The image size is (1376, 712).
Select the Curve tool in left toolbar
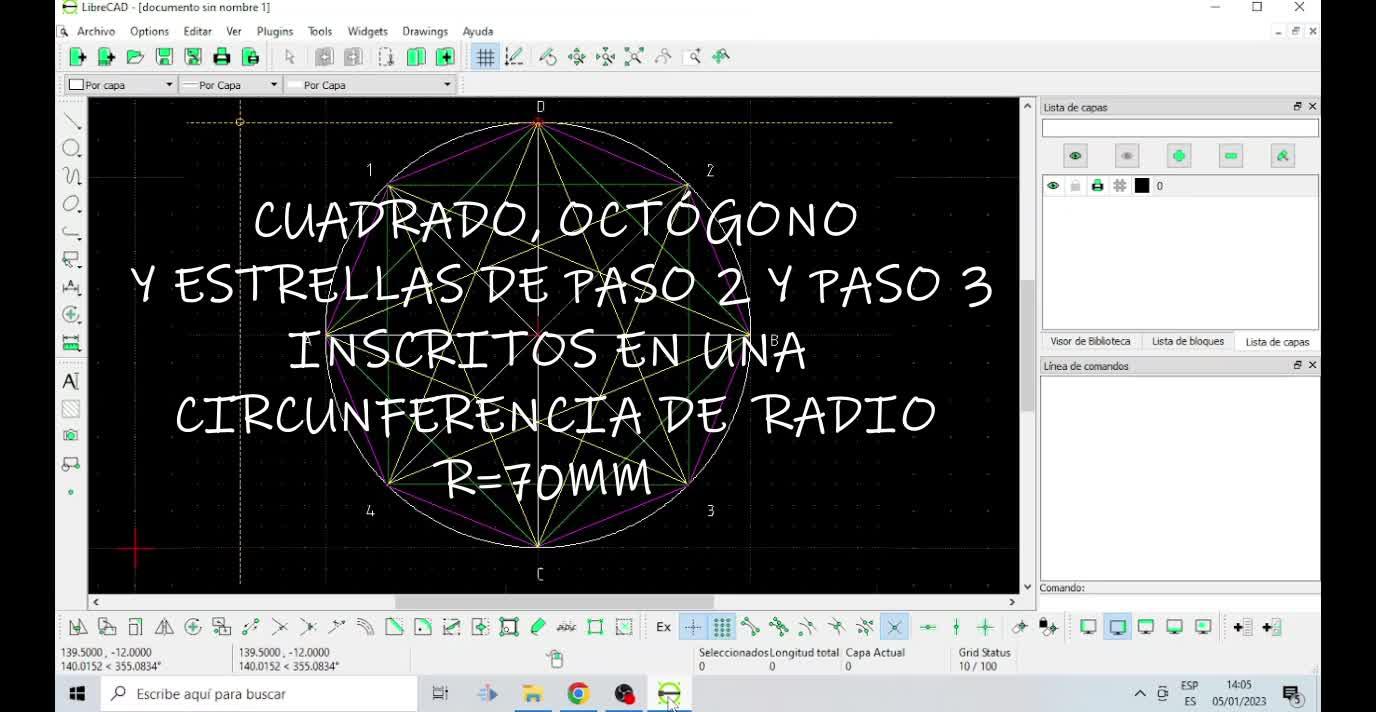click(71, 176)
